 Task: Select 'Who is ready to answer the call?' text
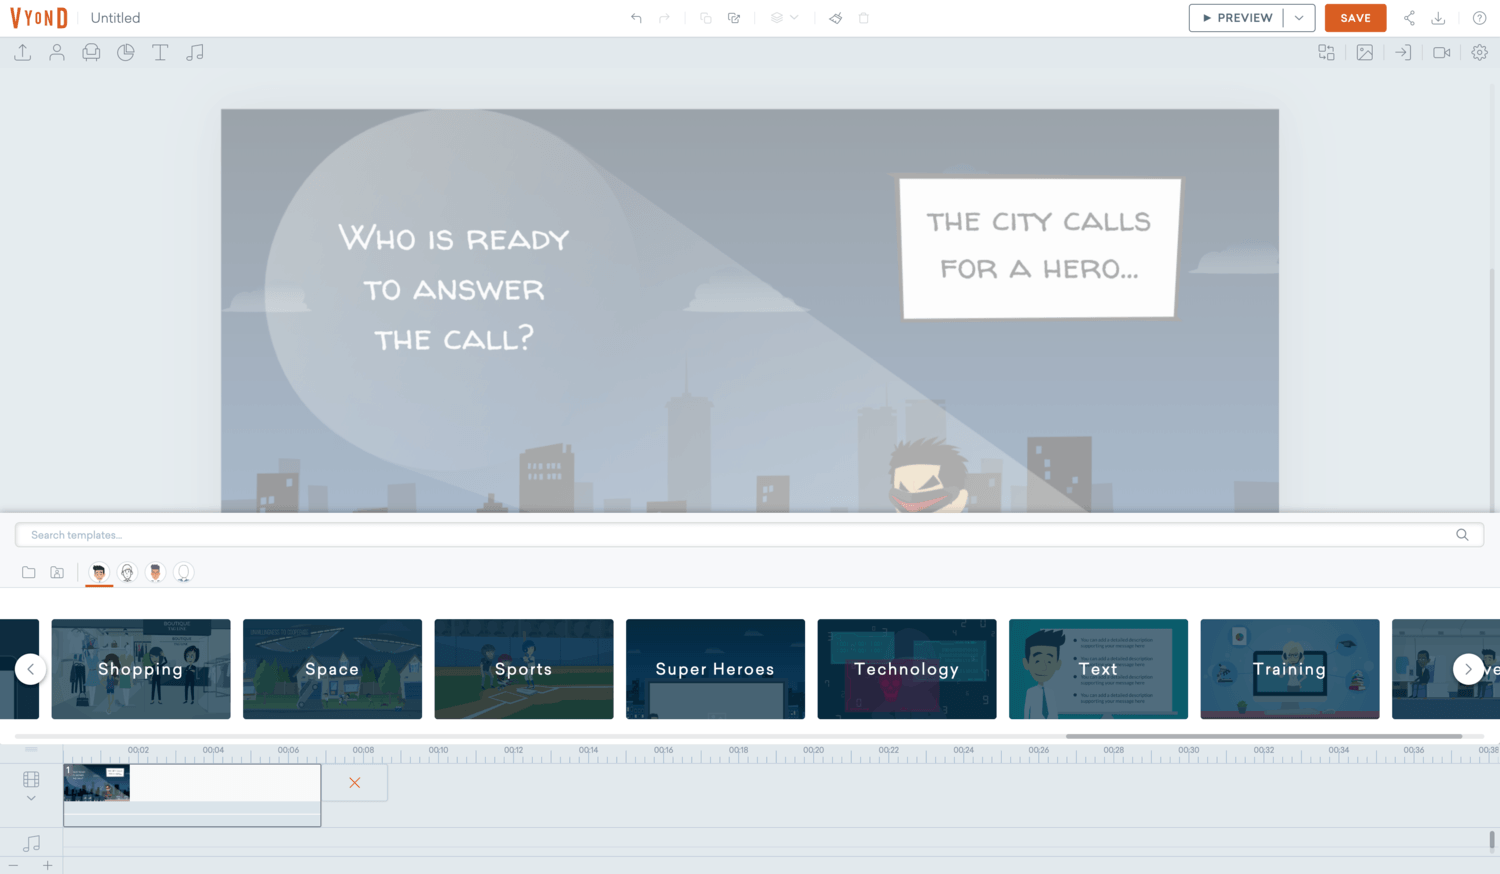click(454, 288)
